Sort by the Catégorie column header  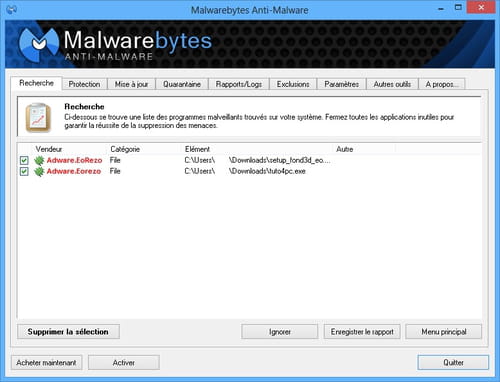(x=125, y=149)
